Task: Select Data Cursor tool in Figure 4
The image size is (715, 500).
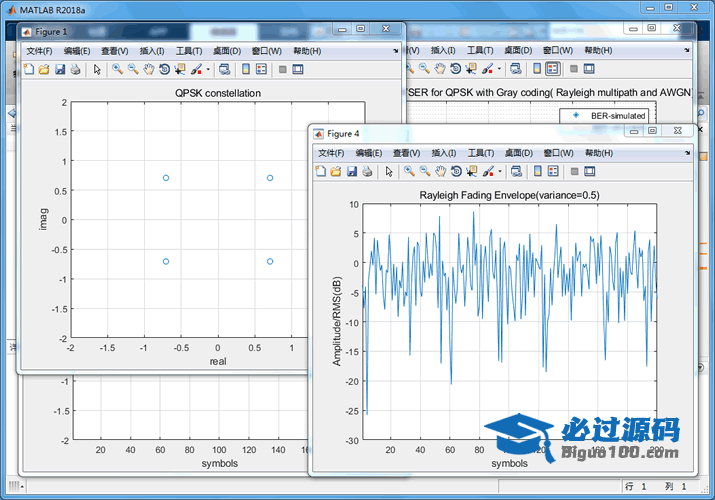Action: click(x=471, y=171)
